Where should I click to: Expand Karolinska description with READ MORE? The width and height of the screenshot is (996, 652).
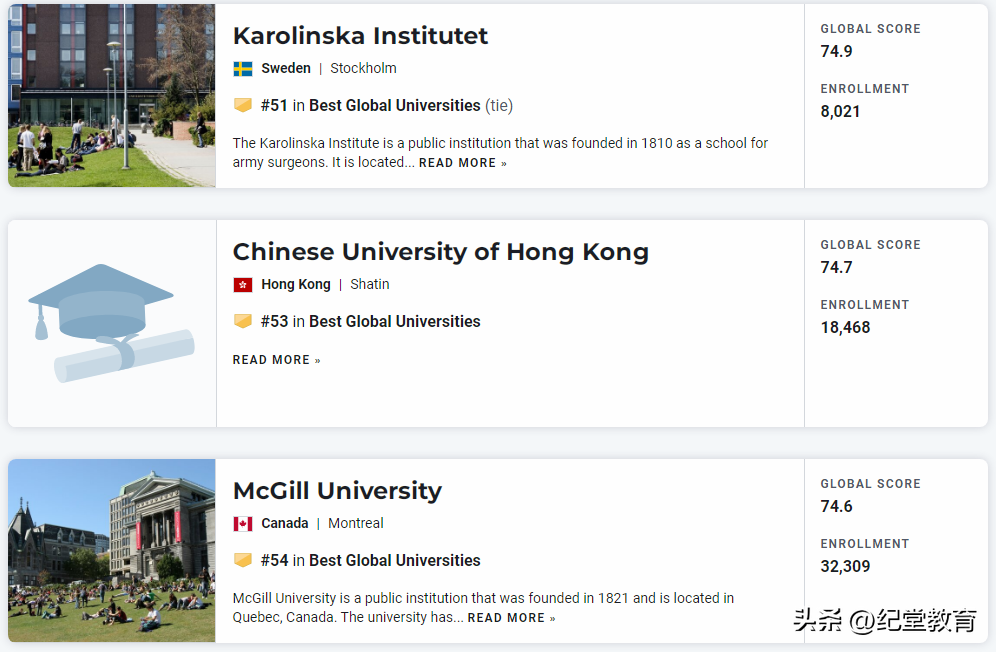click(462, 163)
